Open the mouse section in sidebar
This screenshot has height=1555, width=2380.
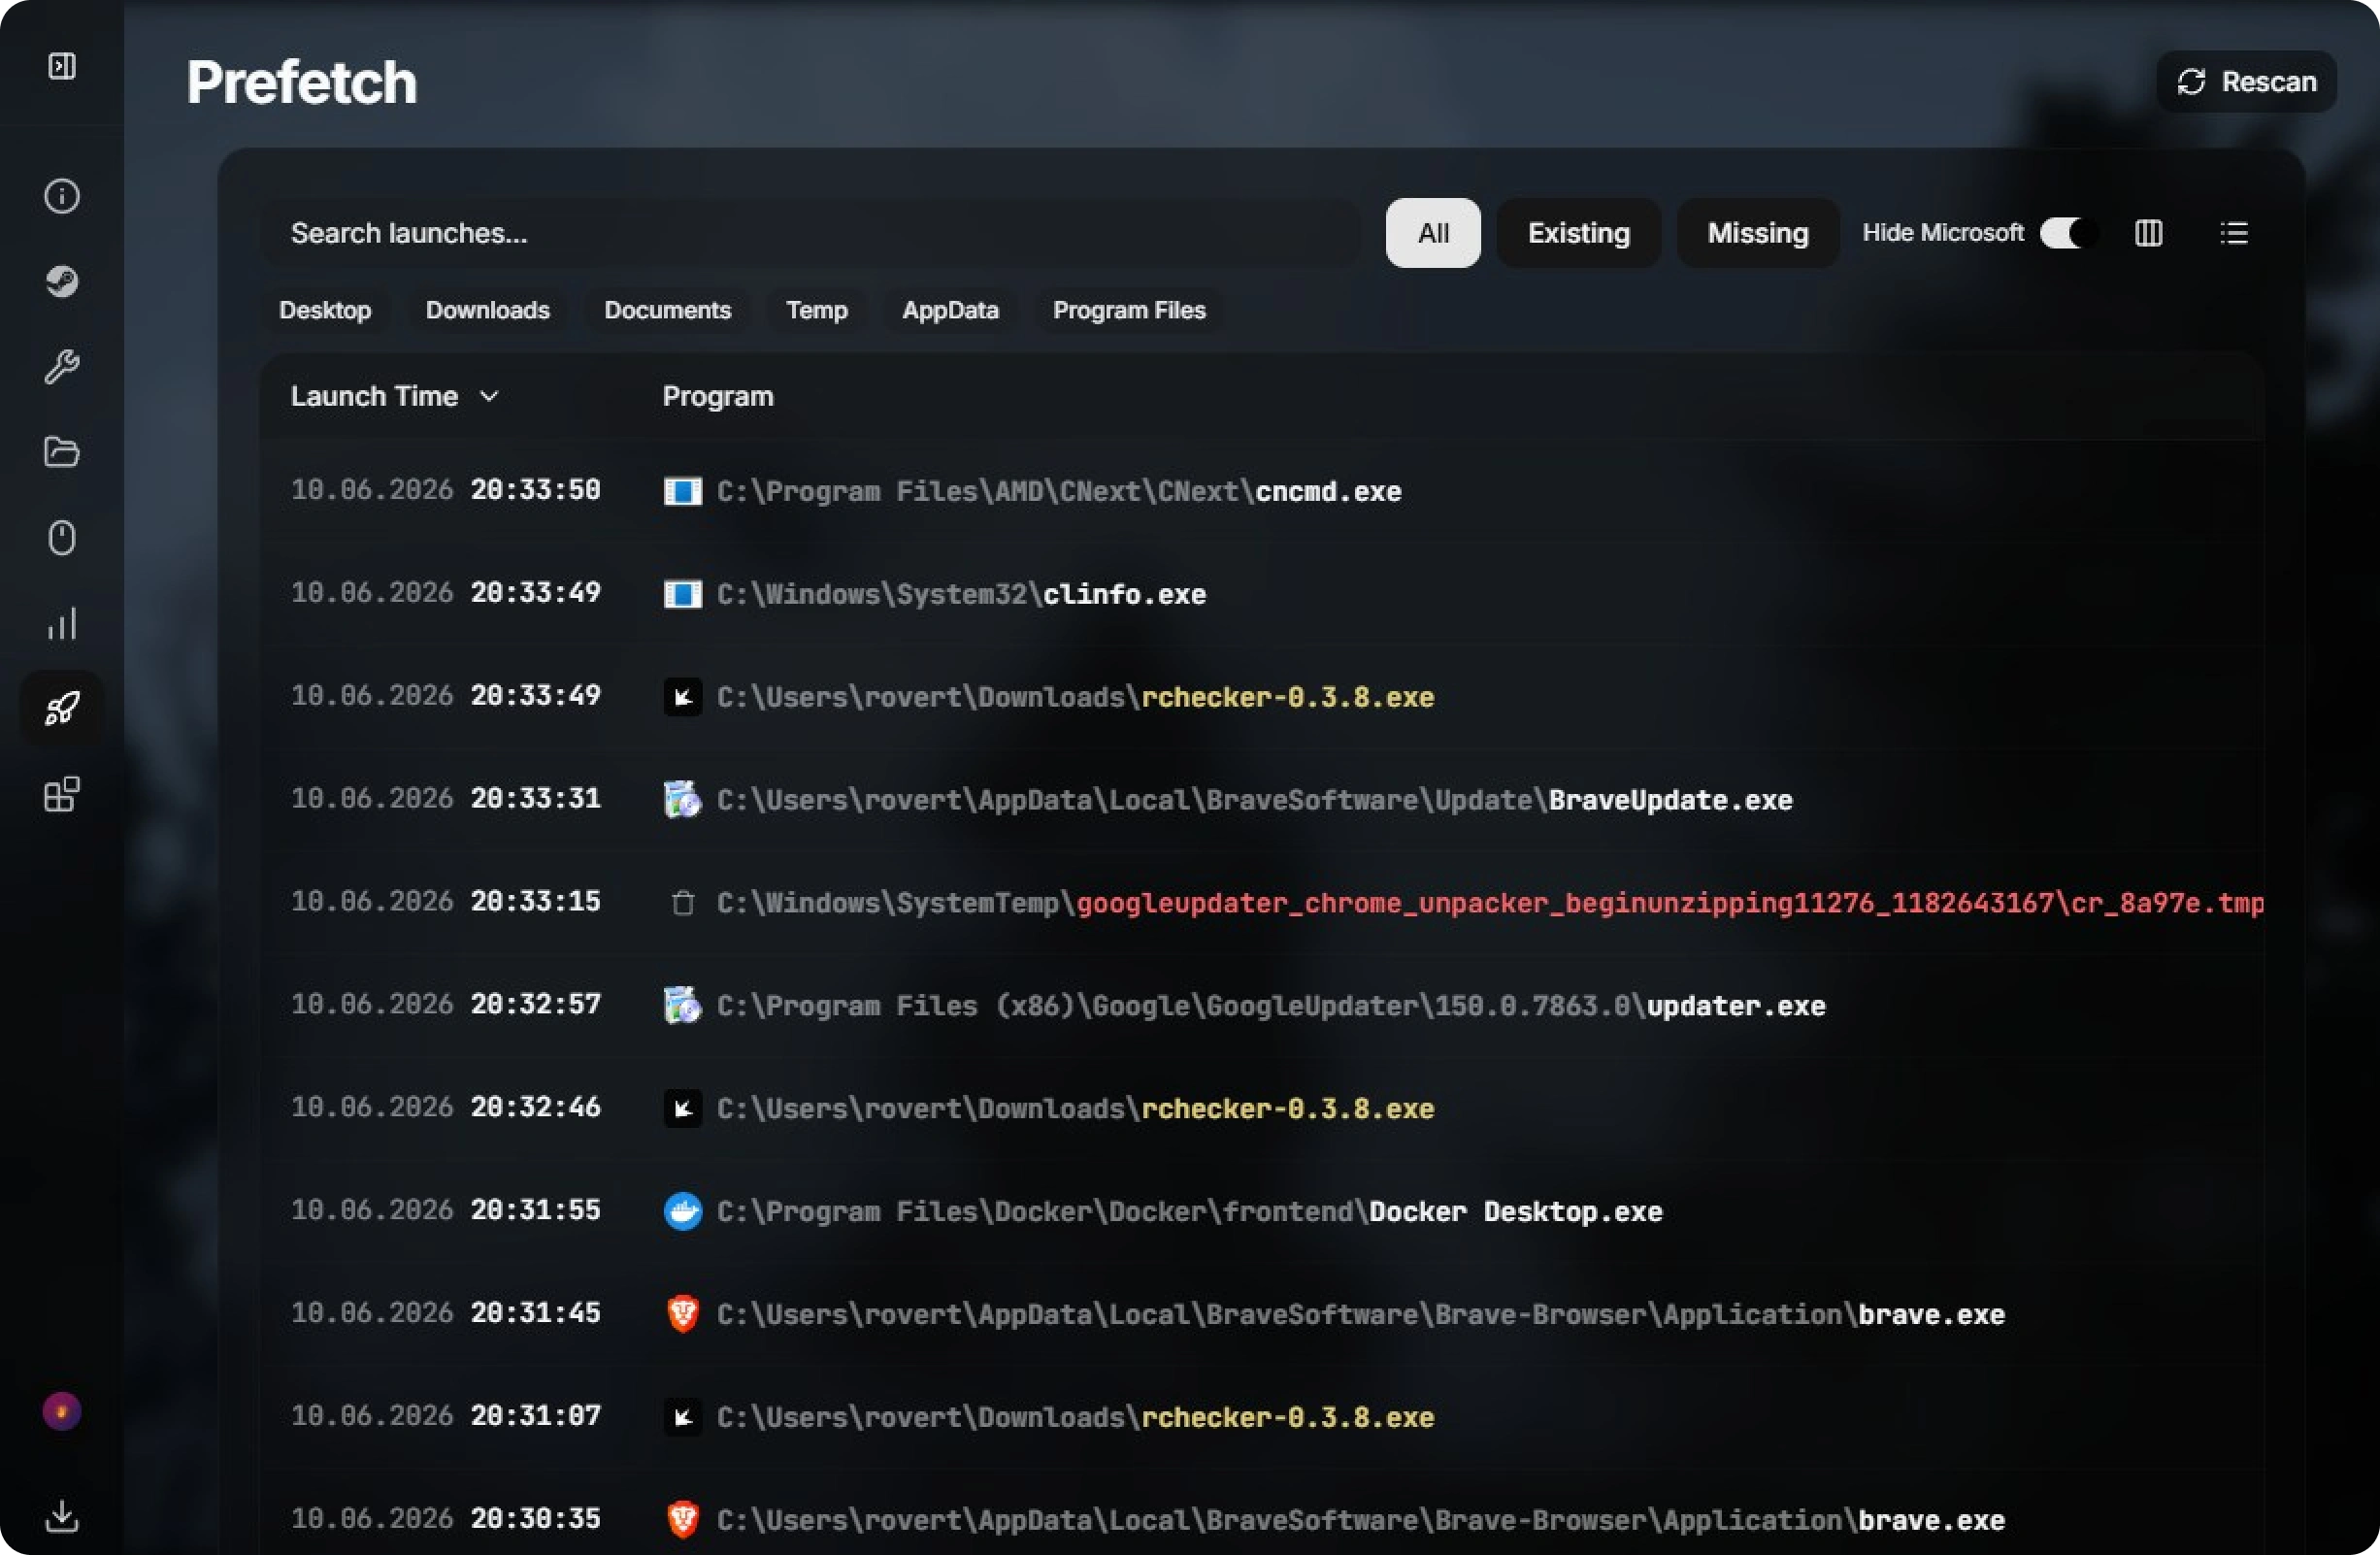[62, 538]
